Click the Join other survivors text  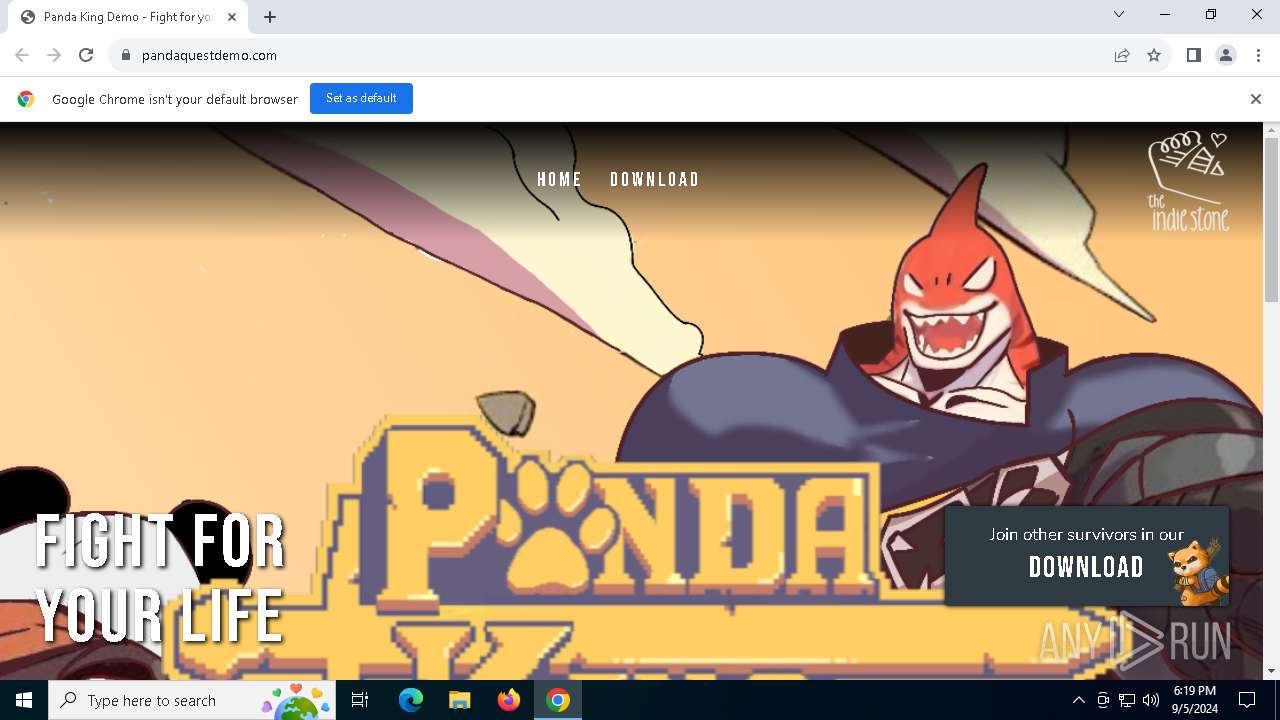point(1086,534)
